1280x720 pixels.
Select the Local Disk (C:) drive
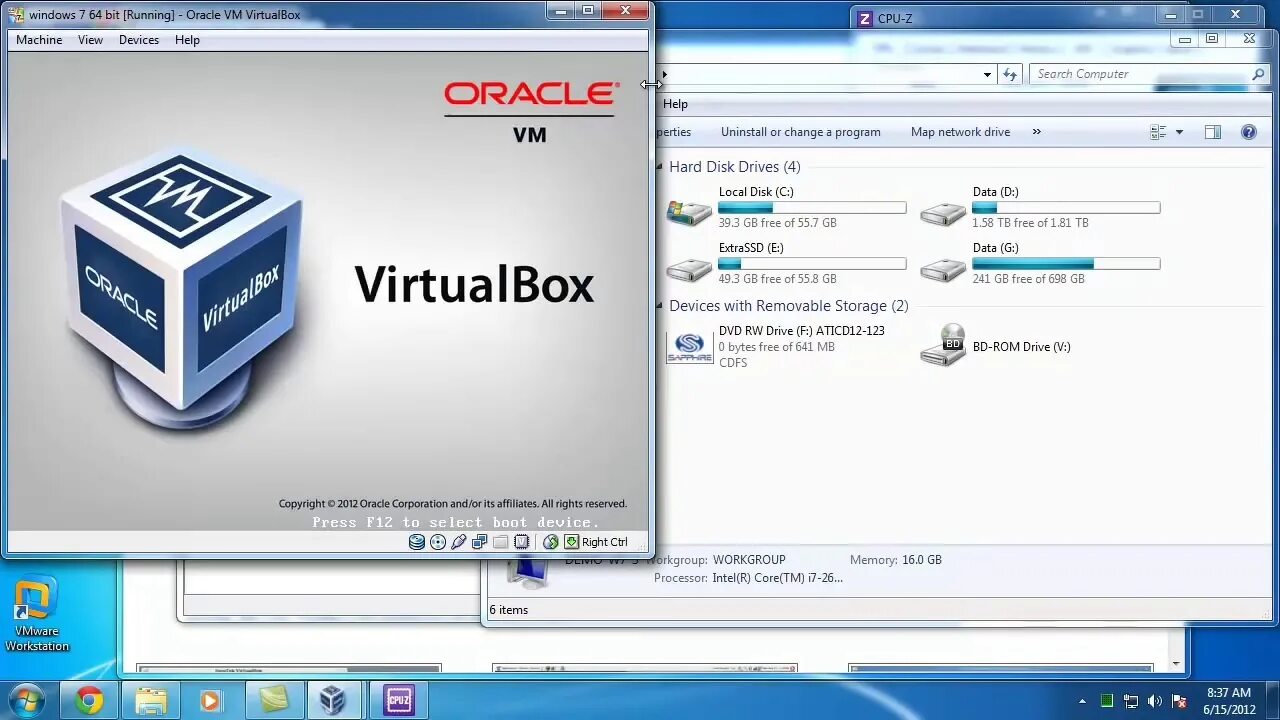tap(786, 208)
